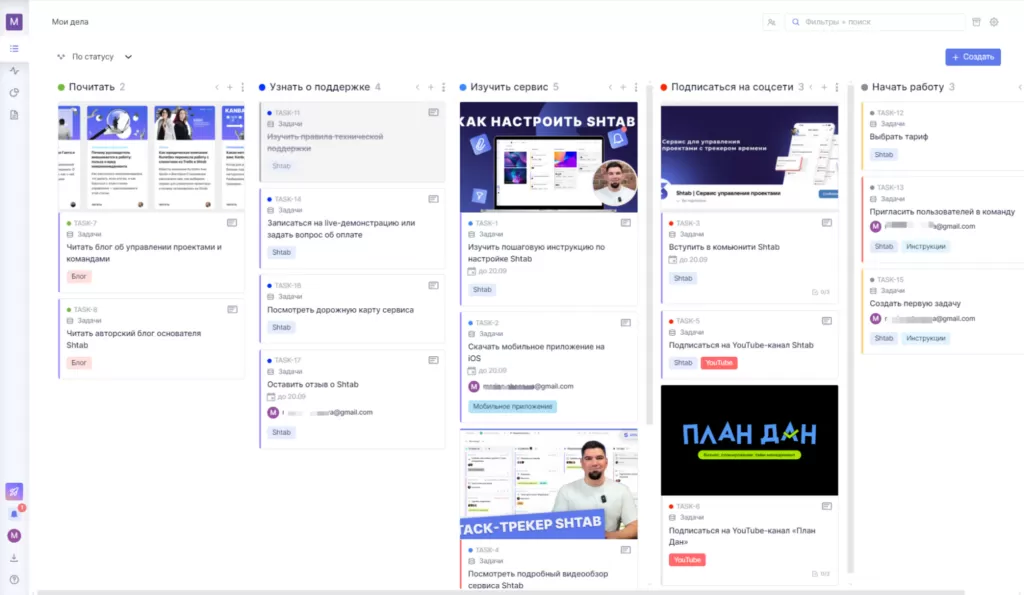The image size is (1024, 595).
Task: Collapse the Почитать column with arrow
Action: [217, 87]
